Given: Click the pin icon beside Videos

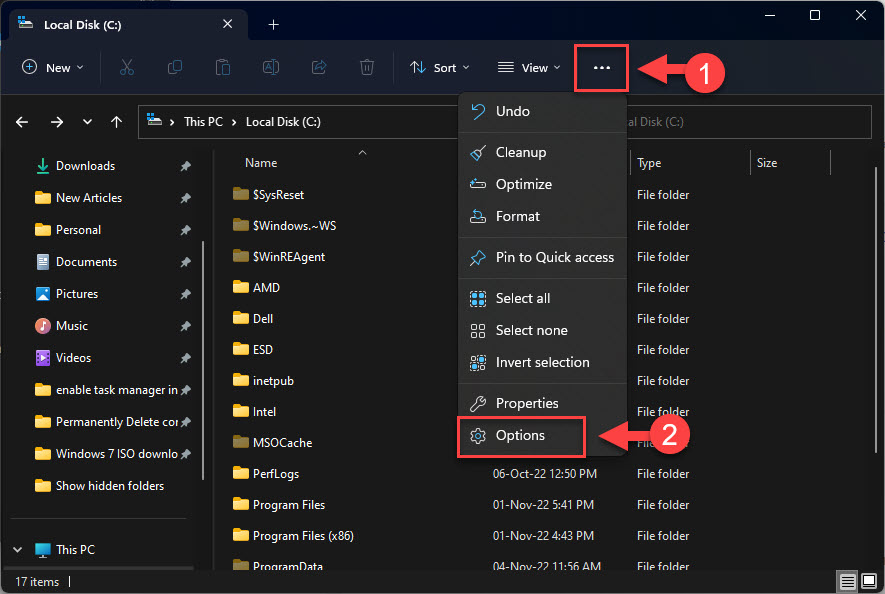Looking at the screenshot, I should [x=186, y=358].
